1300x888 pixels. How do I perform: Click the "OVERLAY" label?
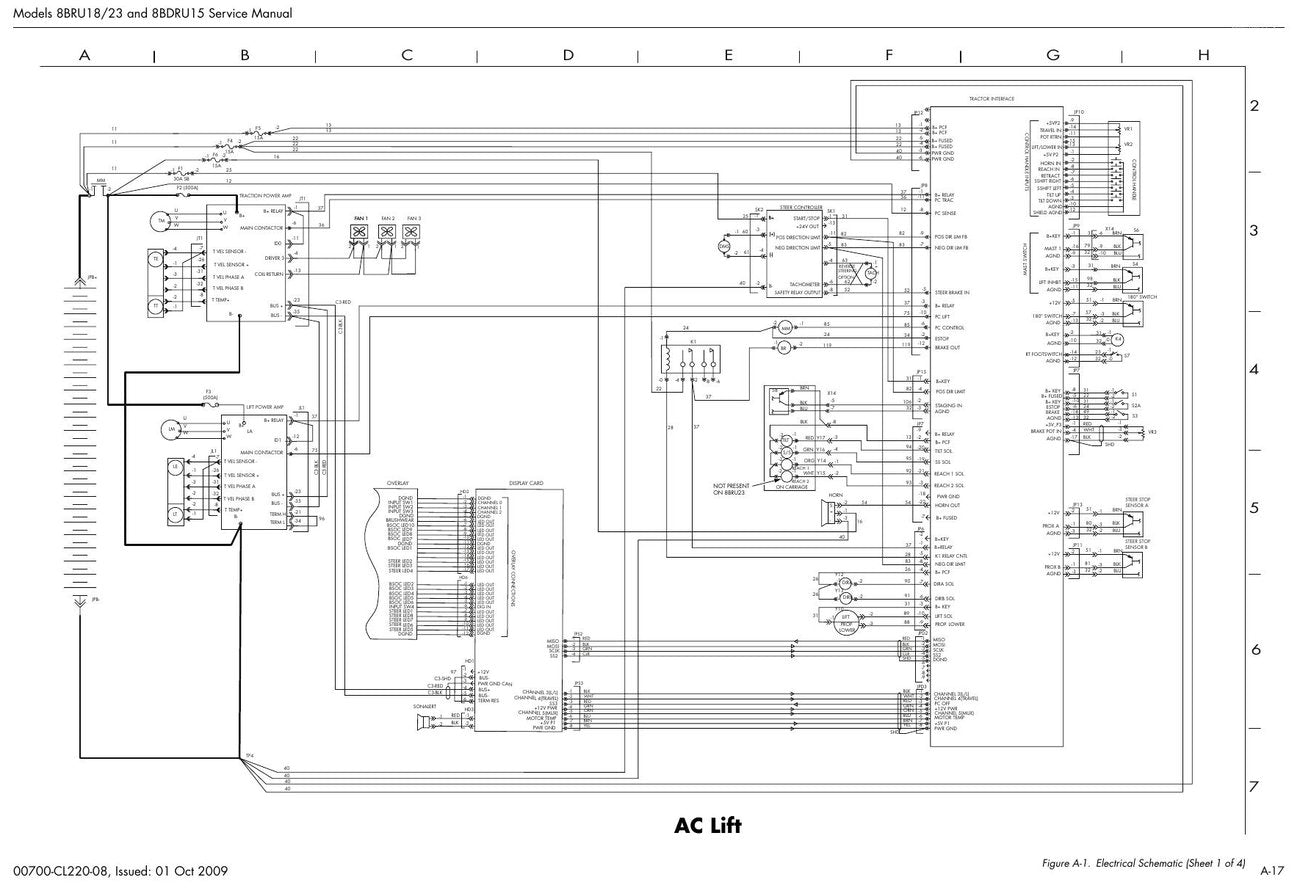click(397, 483)
